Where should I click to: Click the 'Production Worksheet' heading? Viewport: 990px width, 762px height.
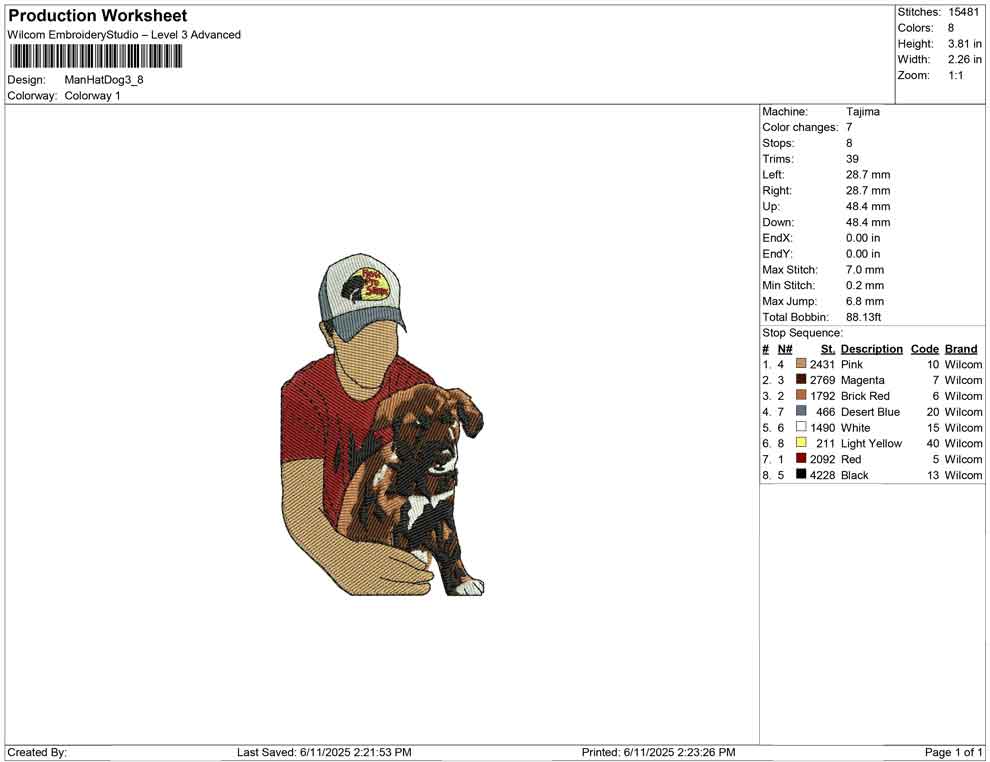(98, 16)
